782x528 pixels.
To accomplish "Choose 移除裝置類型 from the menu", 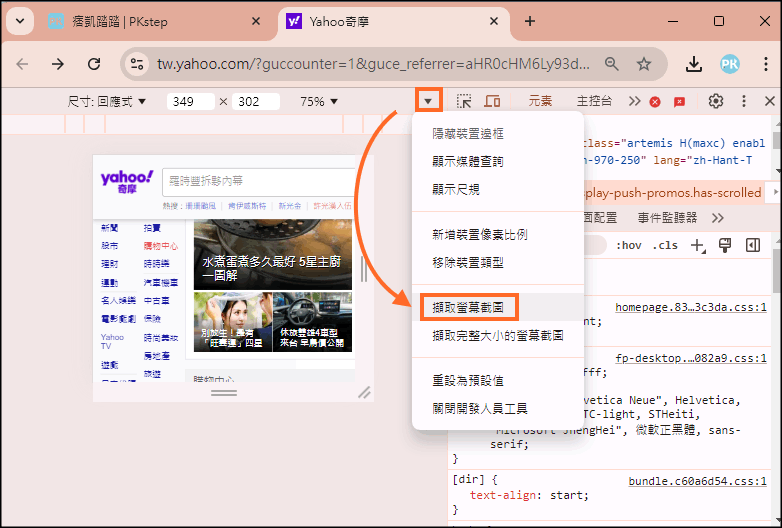I will click(497, 262).
